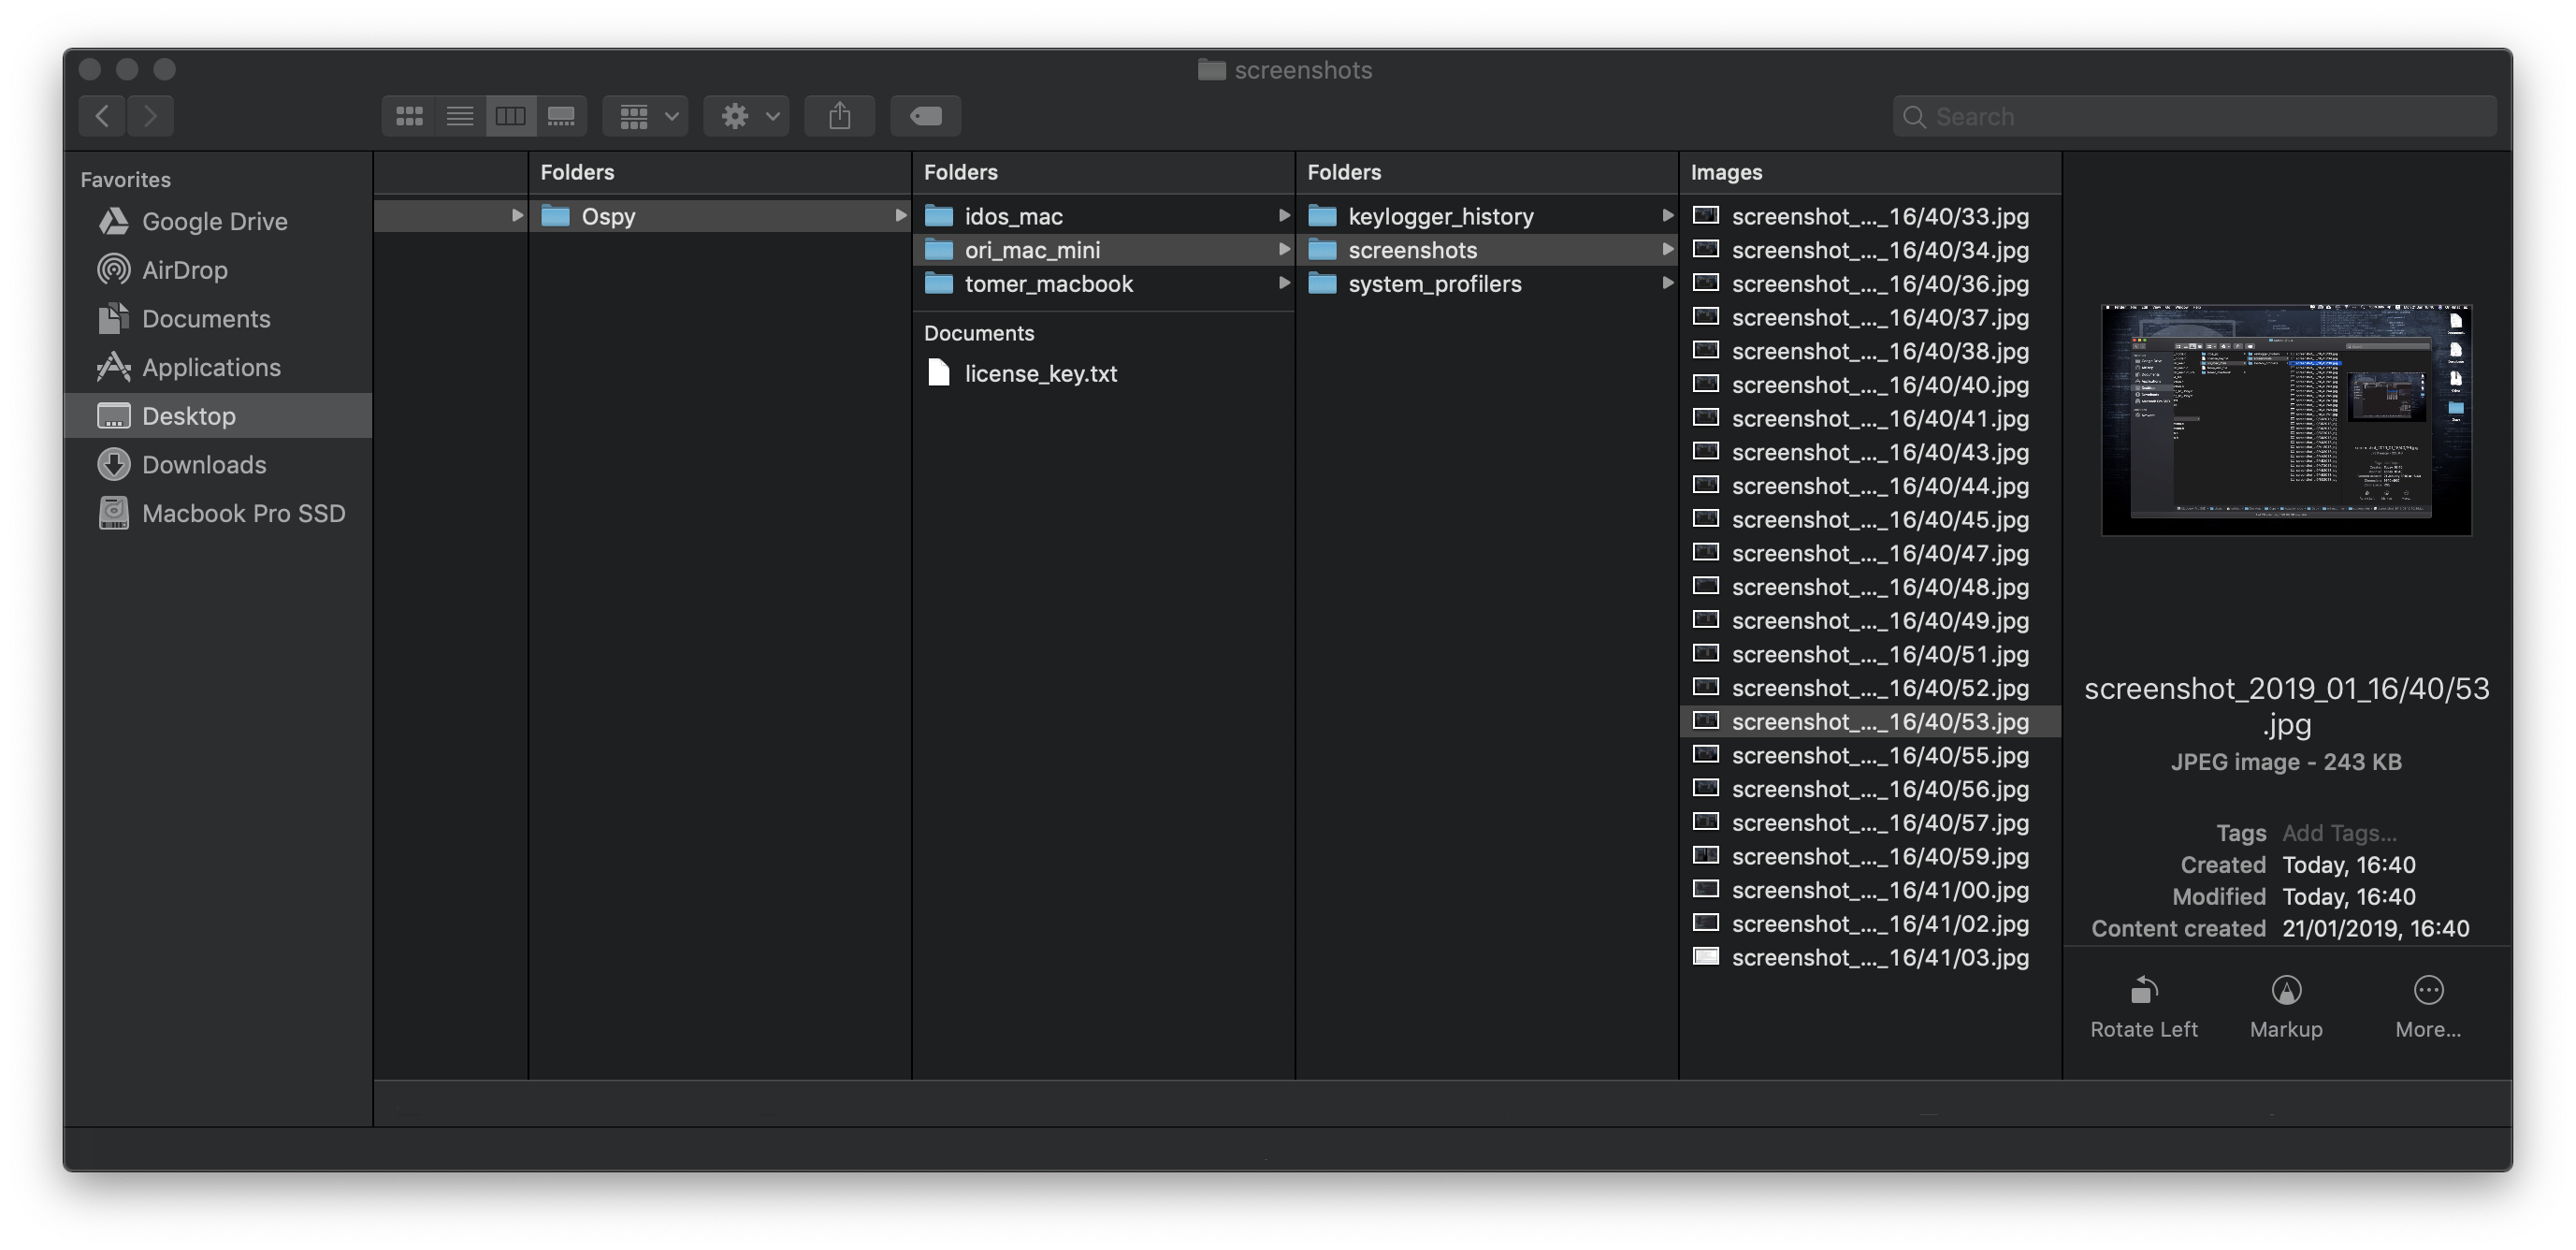Select license_key.txt document
This screenshot has width=2576, height=1250.
[x=1040, y=373]
